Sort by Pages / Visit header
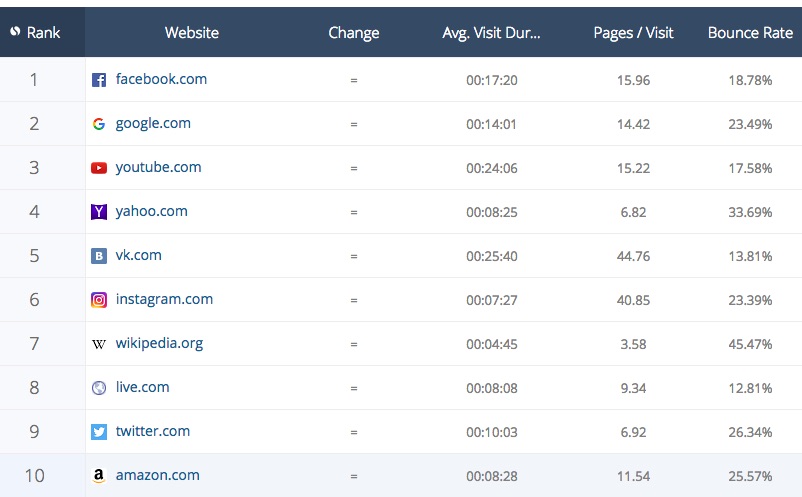Viewport: 802px width, 497px height. (x=633, y=33)
